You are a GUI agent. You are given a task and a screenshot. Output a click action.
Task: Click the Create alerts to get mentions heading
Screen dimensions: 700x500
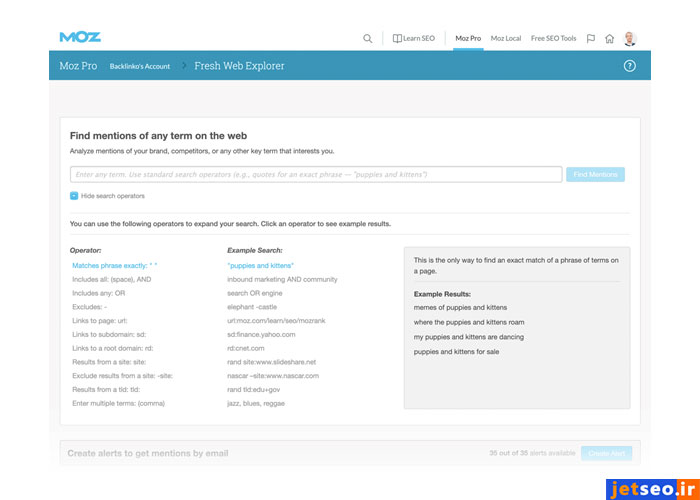pos(148,454)
